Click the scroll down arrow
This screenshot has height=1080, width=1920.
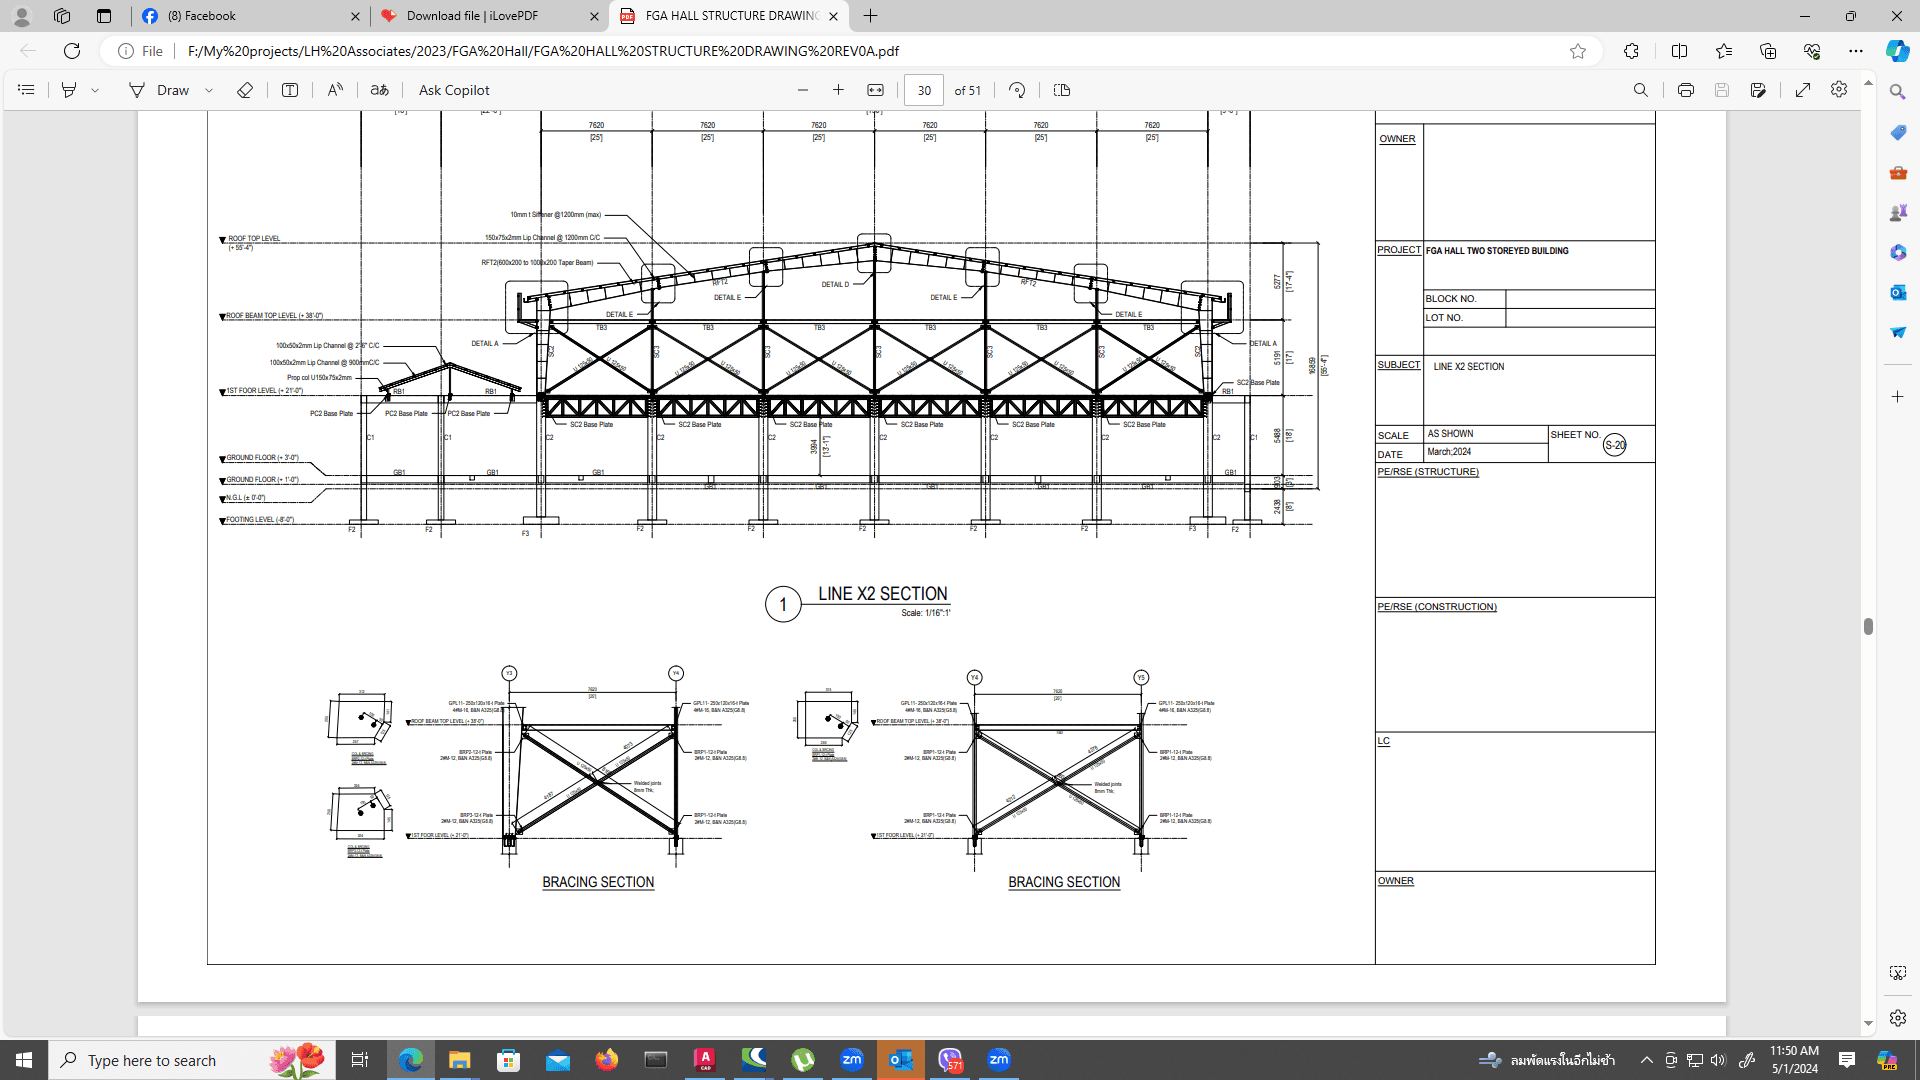pyautogui.click(x=1868, y=1024)
